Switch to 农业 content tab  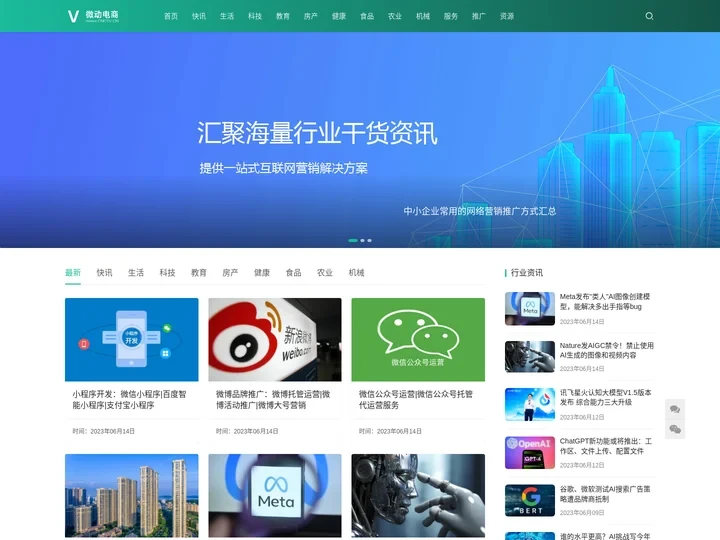pyautogui.click(x=325, y=273)
